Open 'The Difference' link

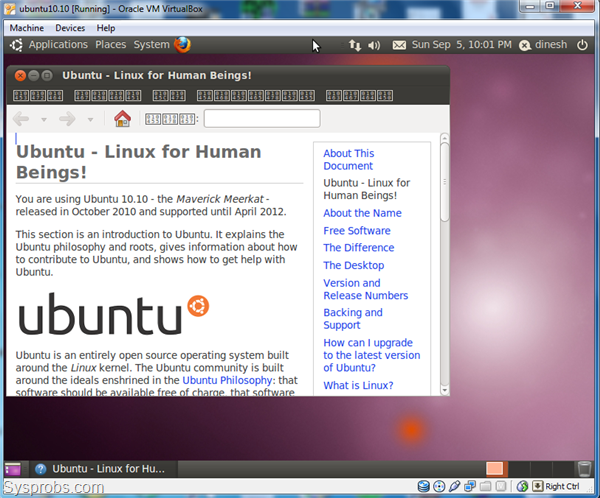click(359, 248)
